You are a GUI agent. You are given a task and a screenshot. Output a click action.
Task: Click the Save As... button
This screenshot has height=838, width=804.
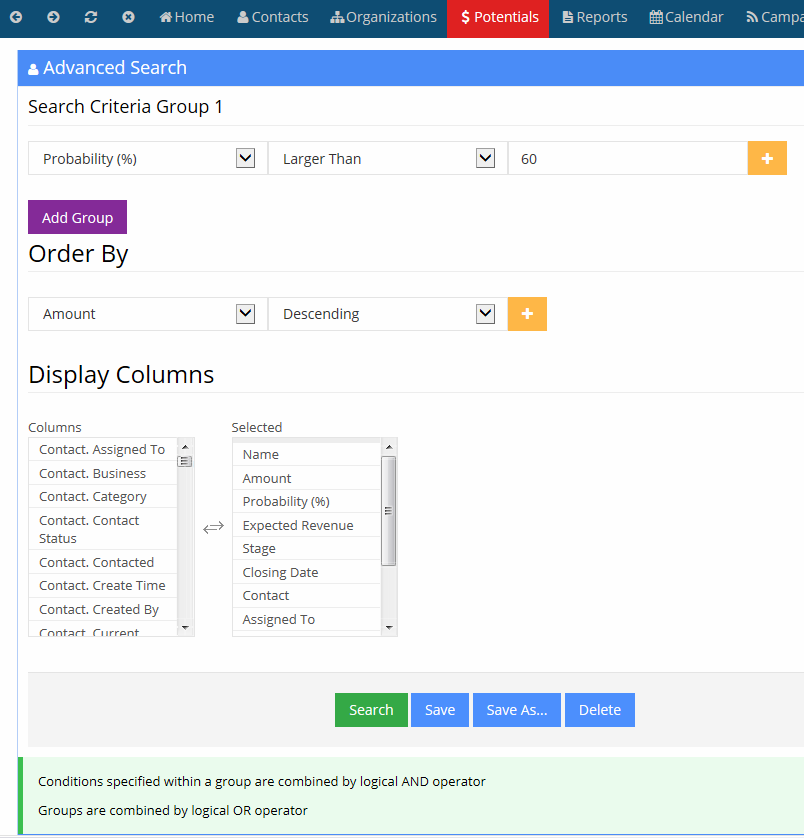(x=516, y=709)
